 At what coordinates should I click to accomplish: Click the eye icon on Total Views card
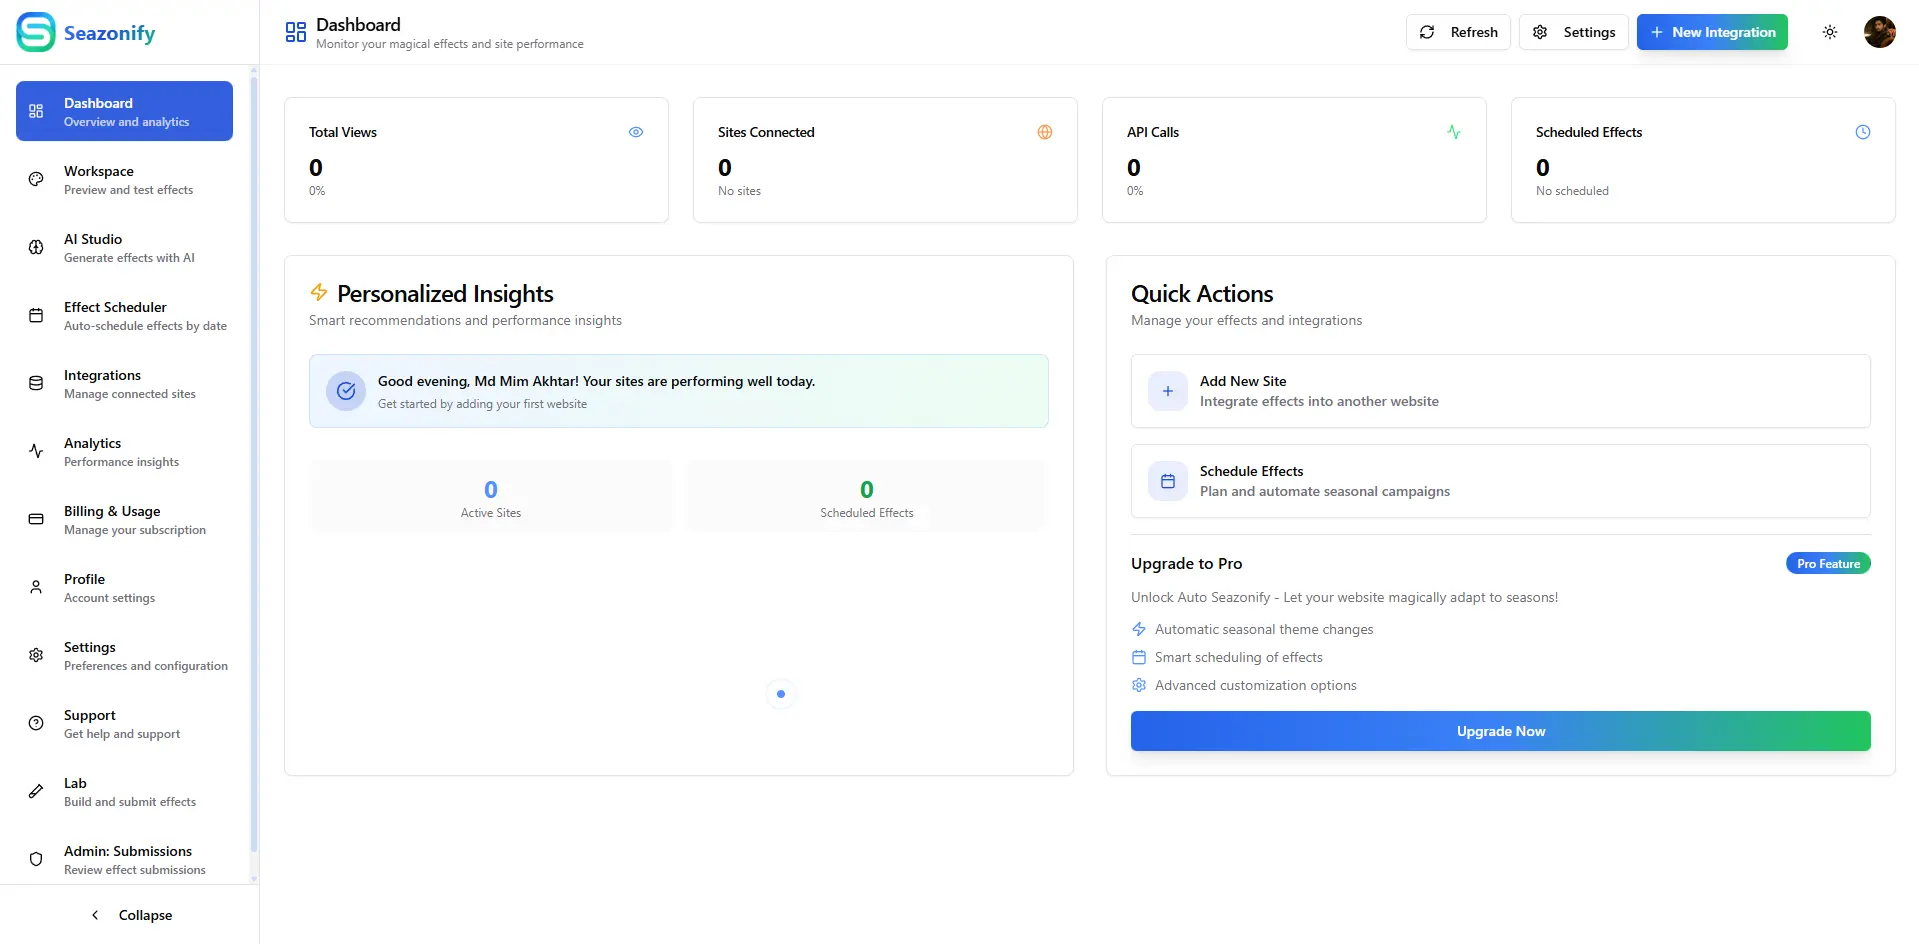(x=636, y=132)
